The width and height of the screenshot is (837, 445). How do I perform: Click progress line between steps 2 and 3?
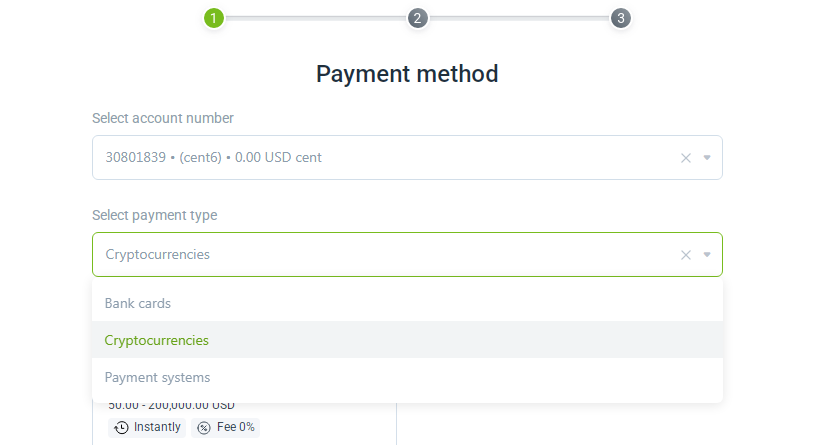[519, 18]
